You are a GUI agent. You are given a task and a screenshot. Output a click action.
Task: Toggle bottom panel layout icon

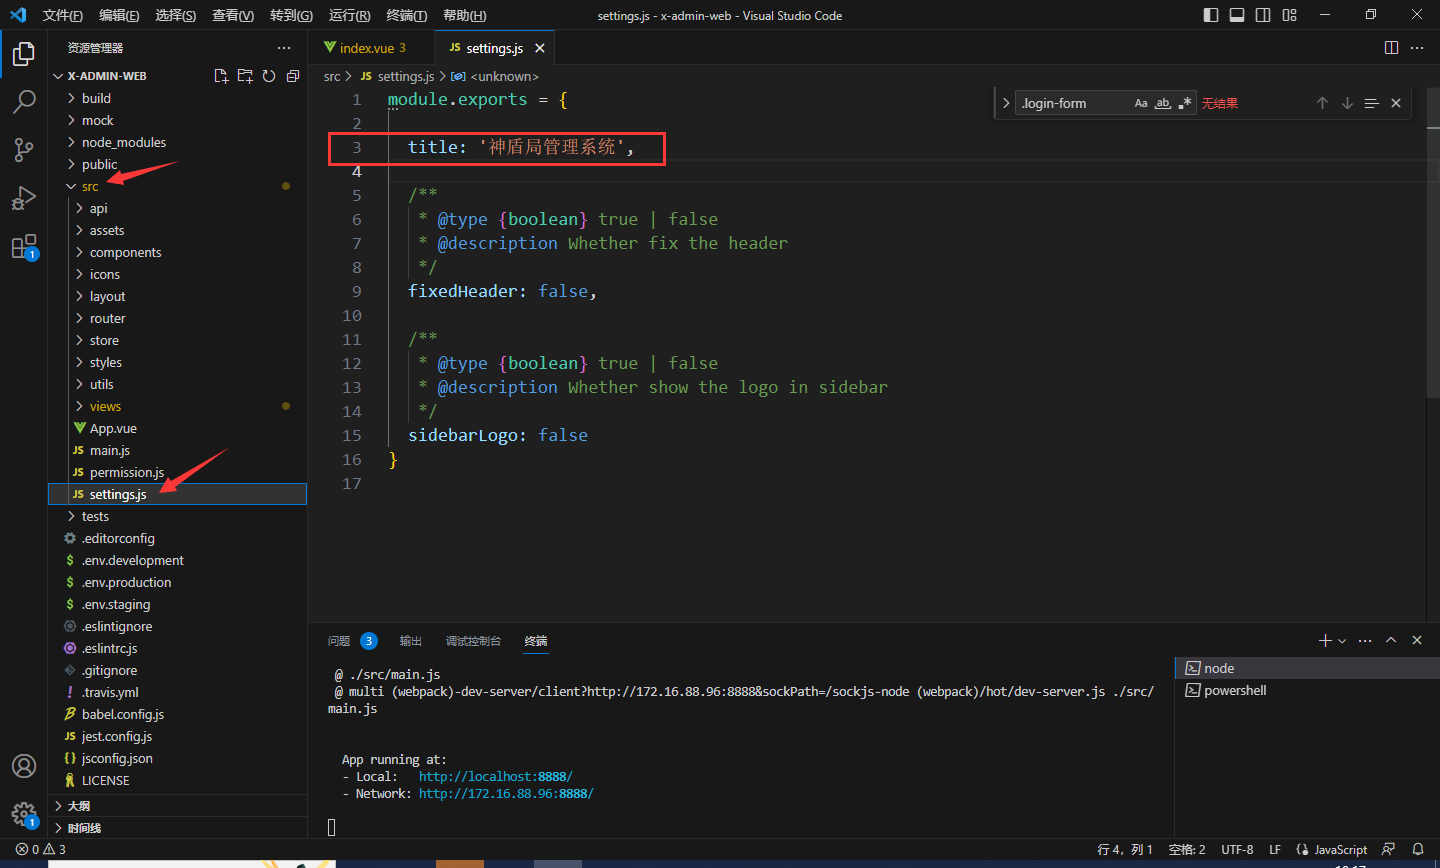(1237, 15)
